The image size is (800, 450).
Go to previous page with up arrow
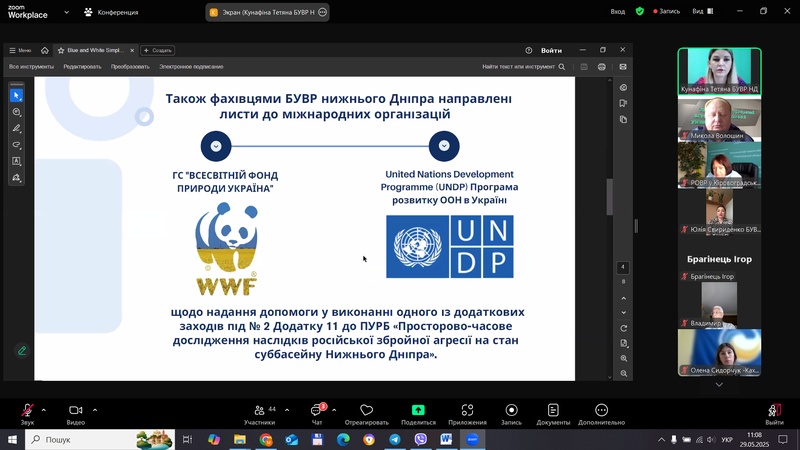click(x=623, y=298)
